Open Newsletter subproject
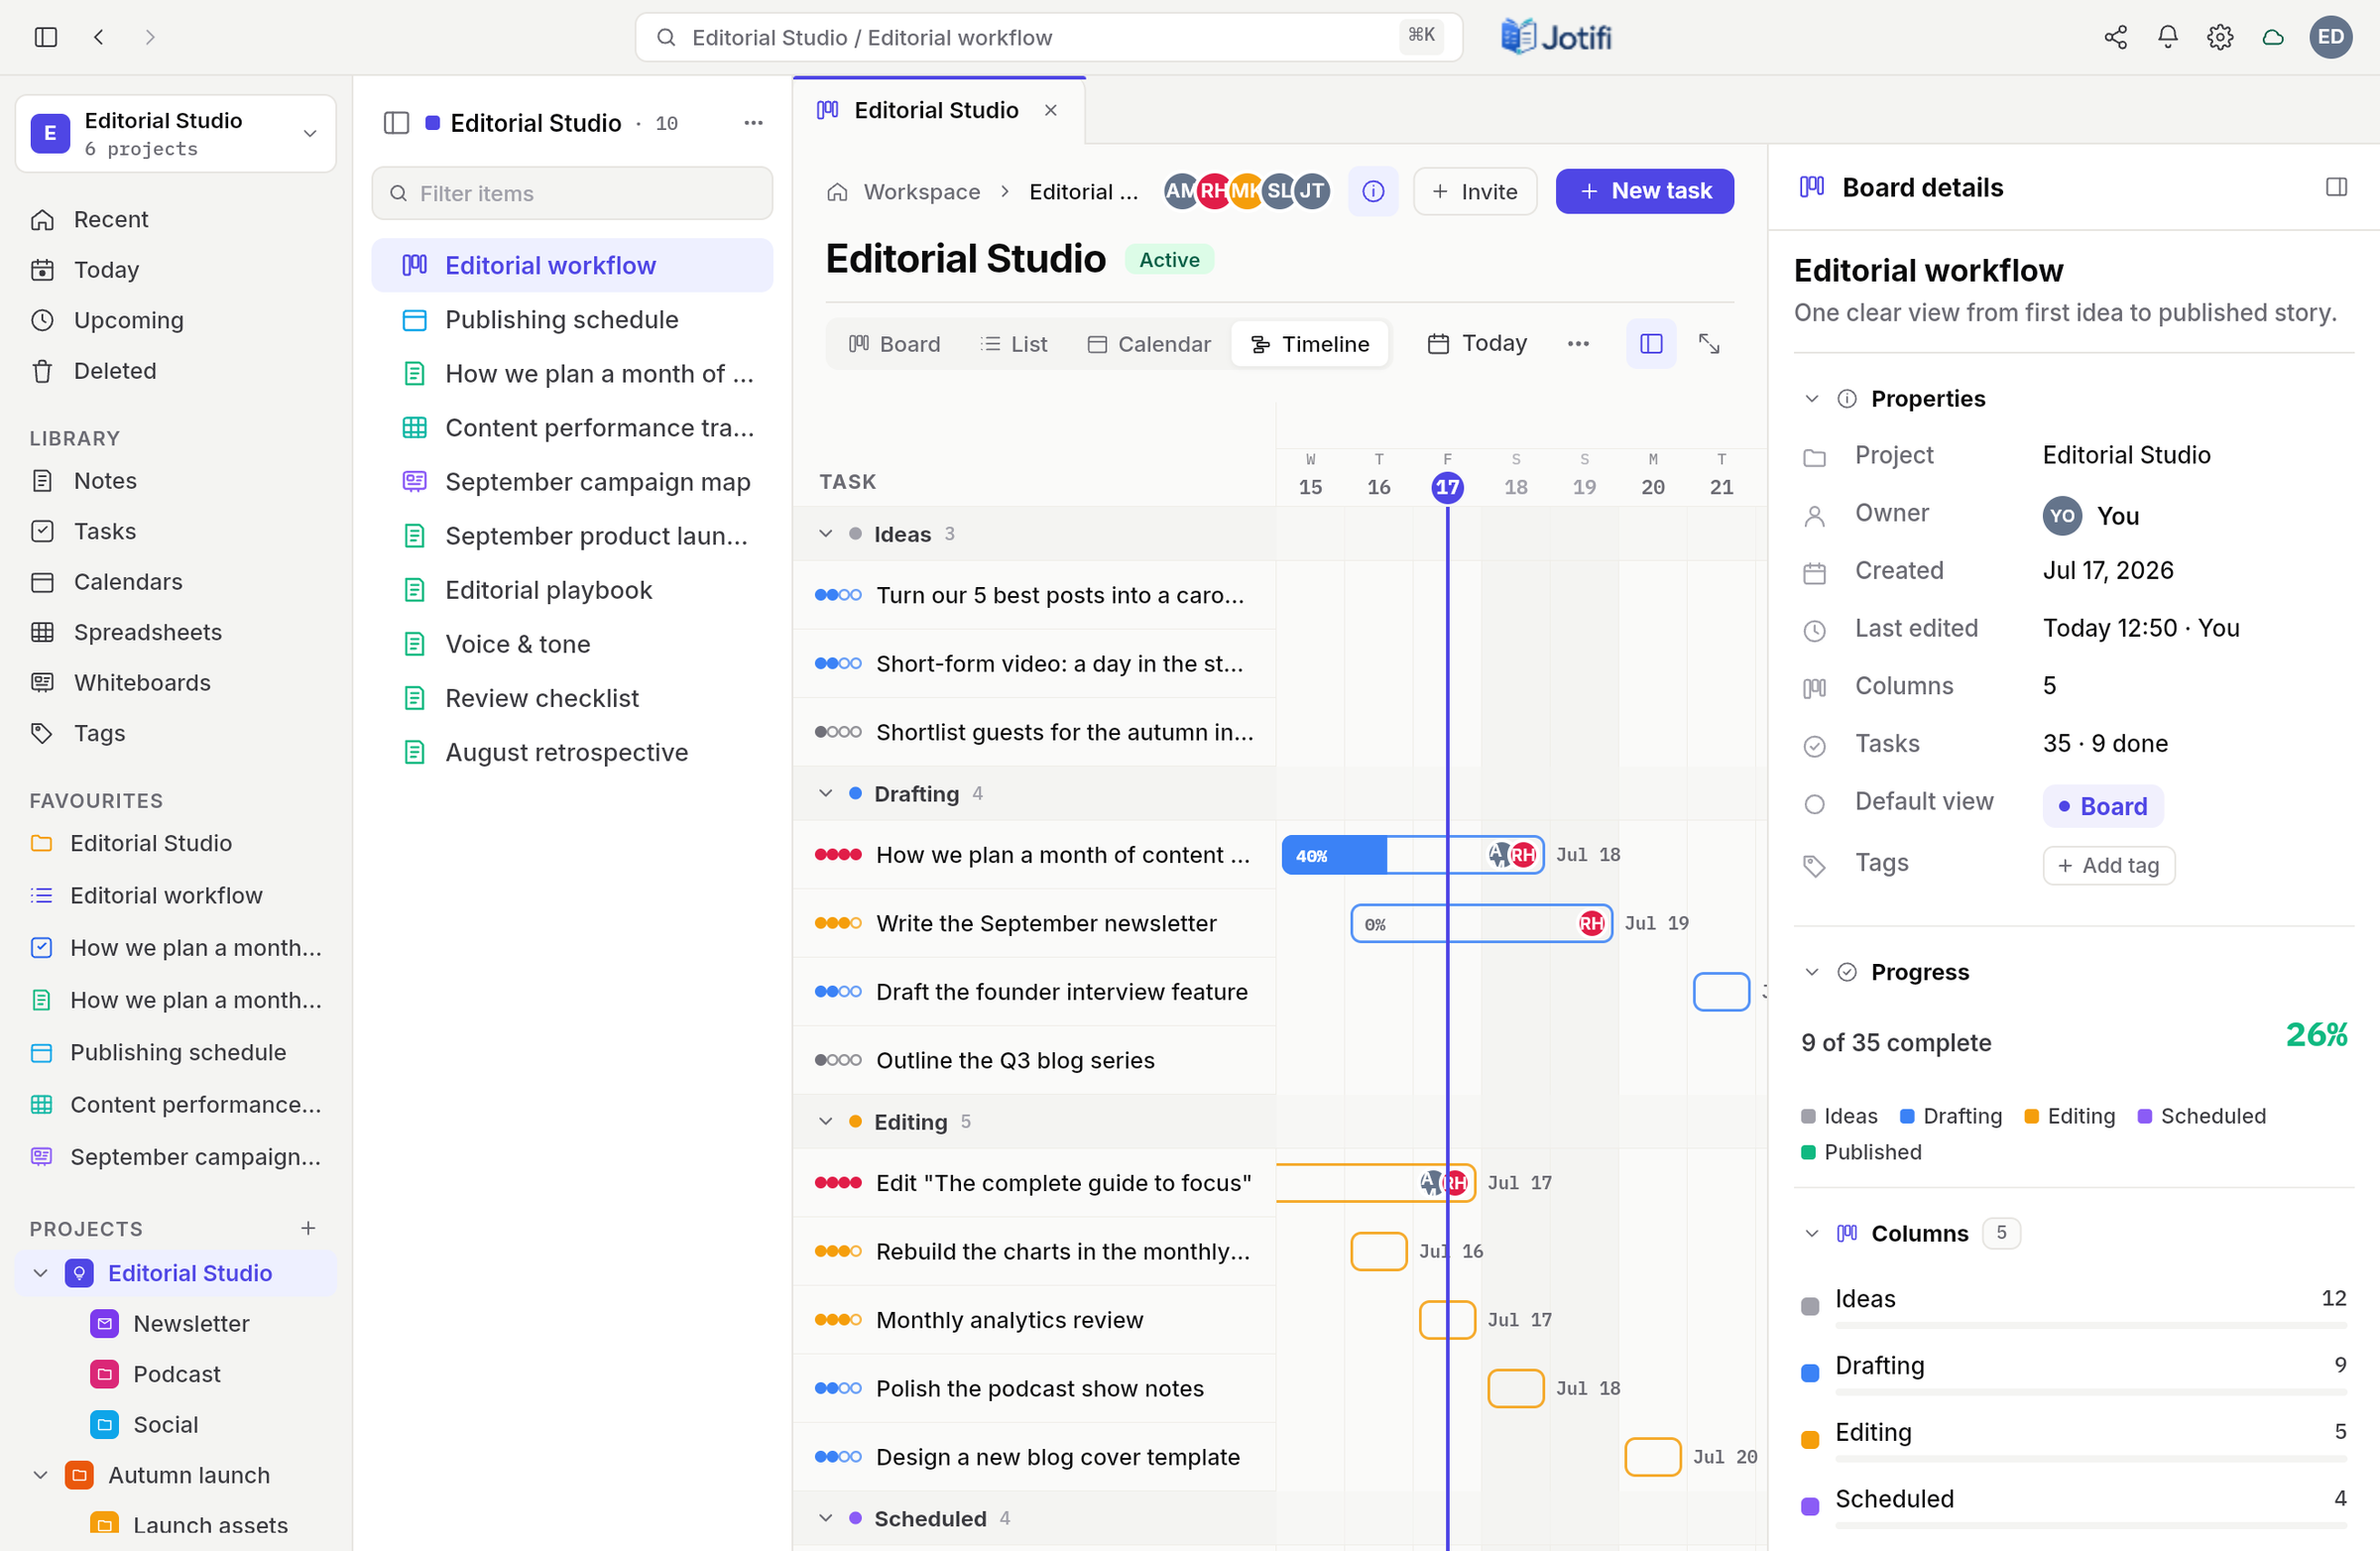 coord(191,1324)
